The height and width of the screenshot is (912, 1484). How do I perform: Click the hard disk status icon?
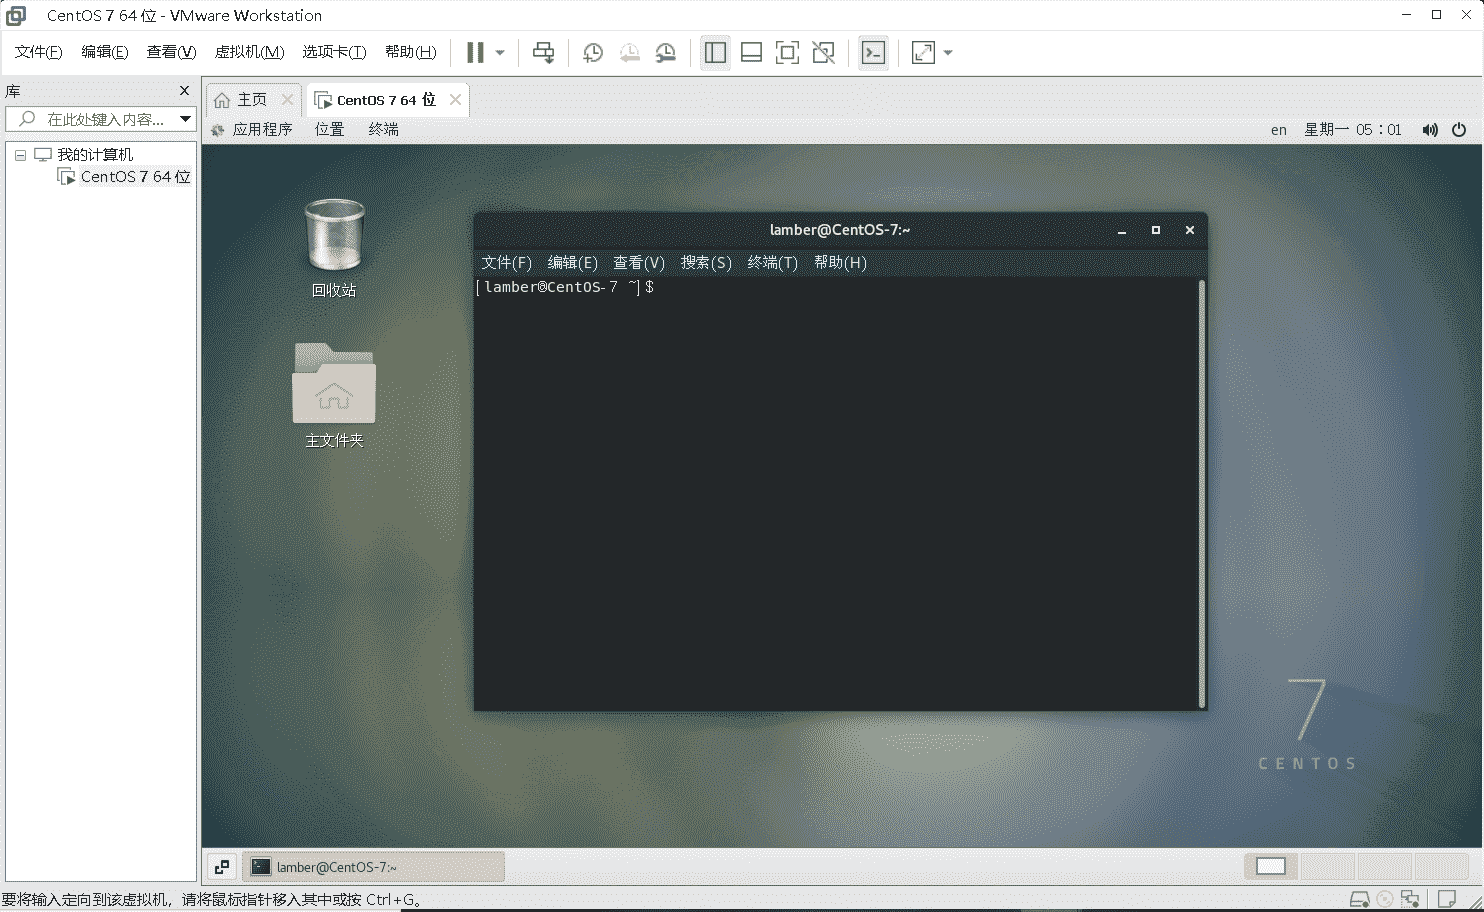click(x=1360, y=899)
